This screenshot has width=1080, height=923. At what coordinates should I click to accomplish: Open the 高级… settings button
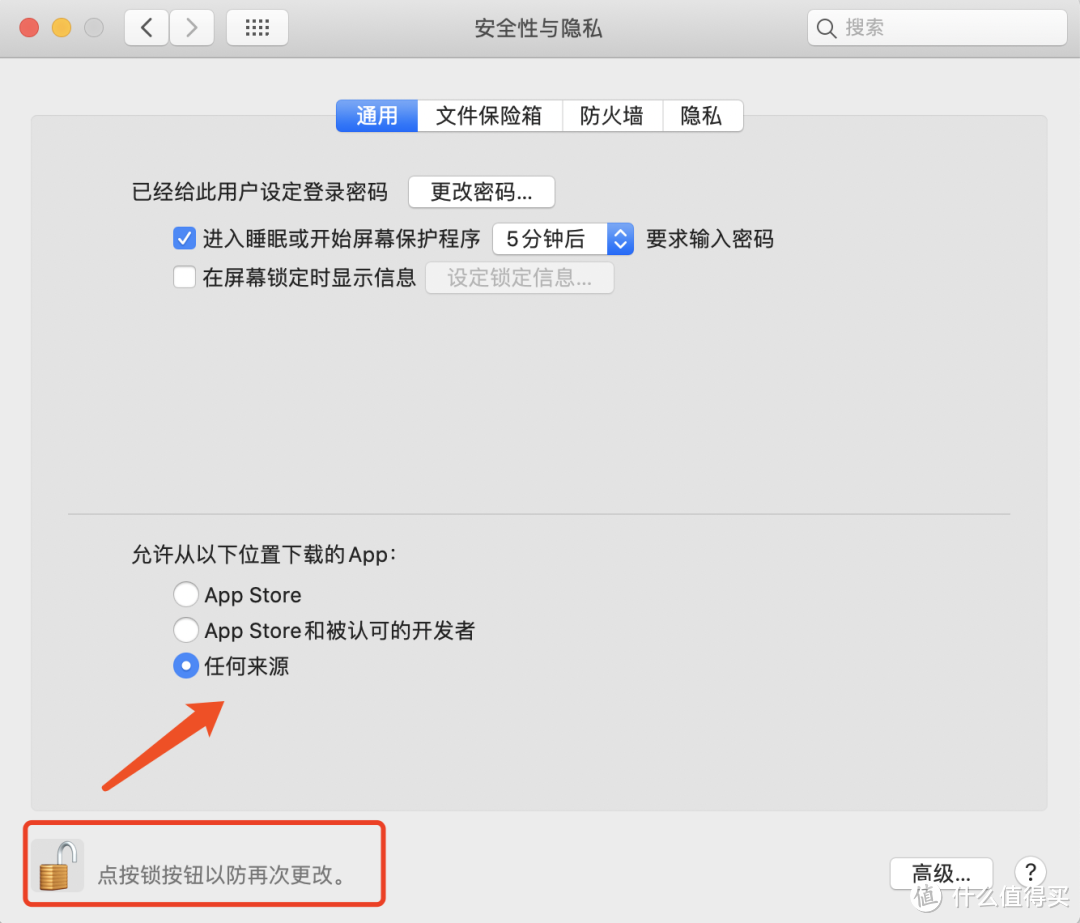tap(941, 873)
